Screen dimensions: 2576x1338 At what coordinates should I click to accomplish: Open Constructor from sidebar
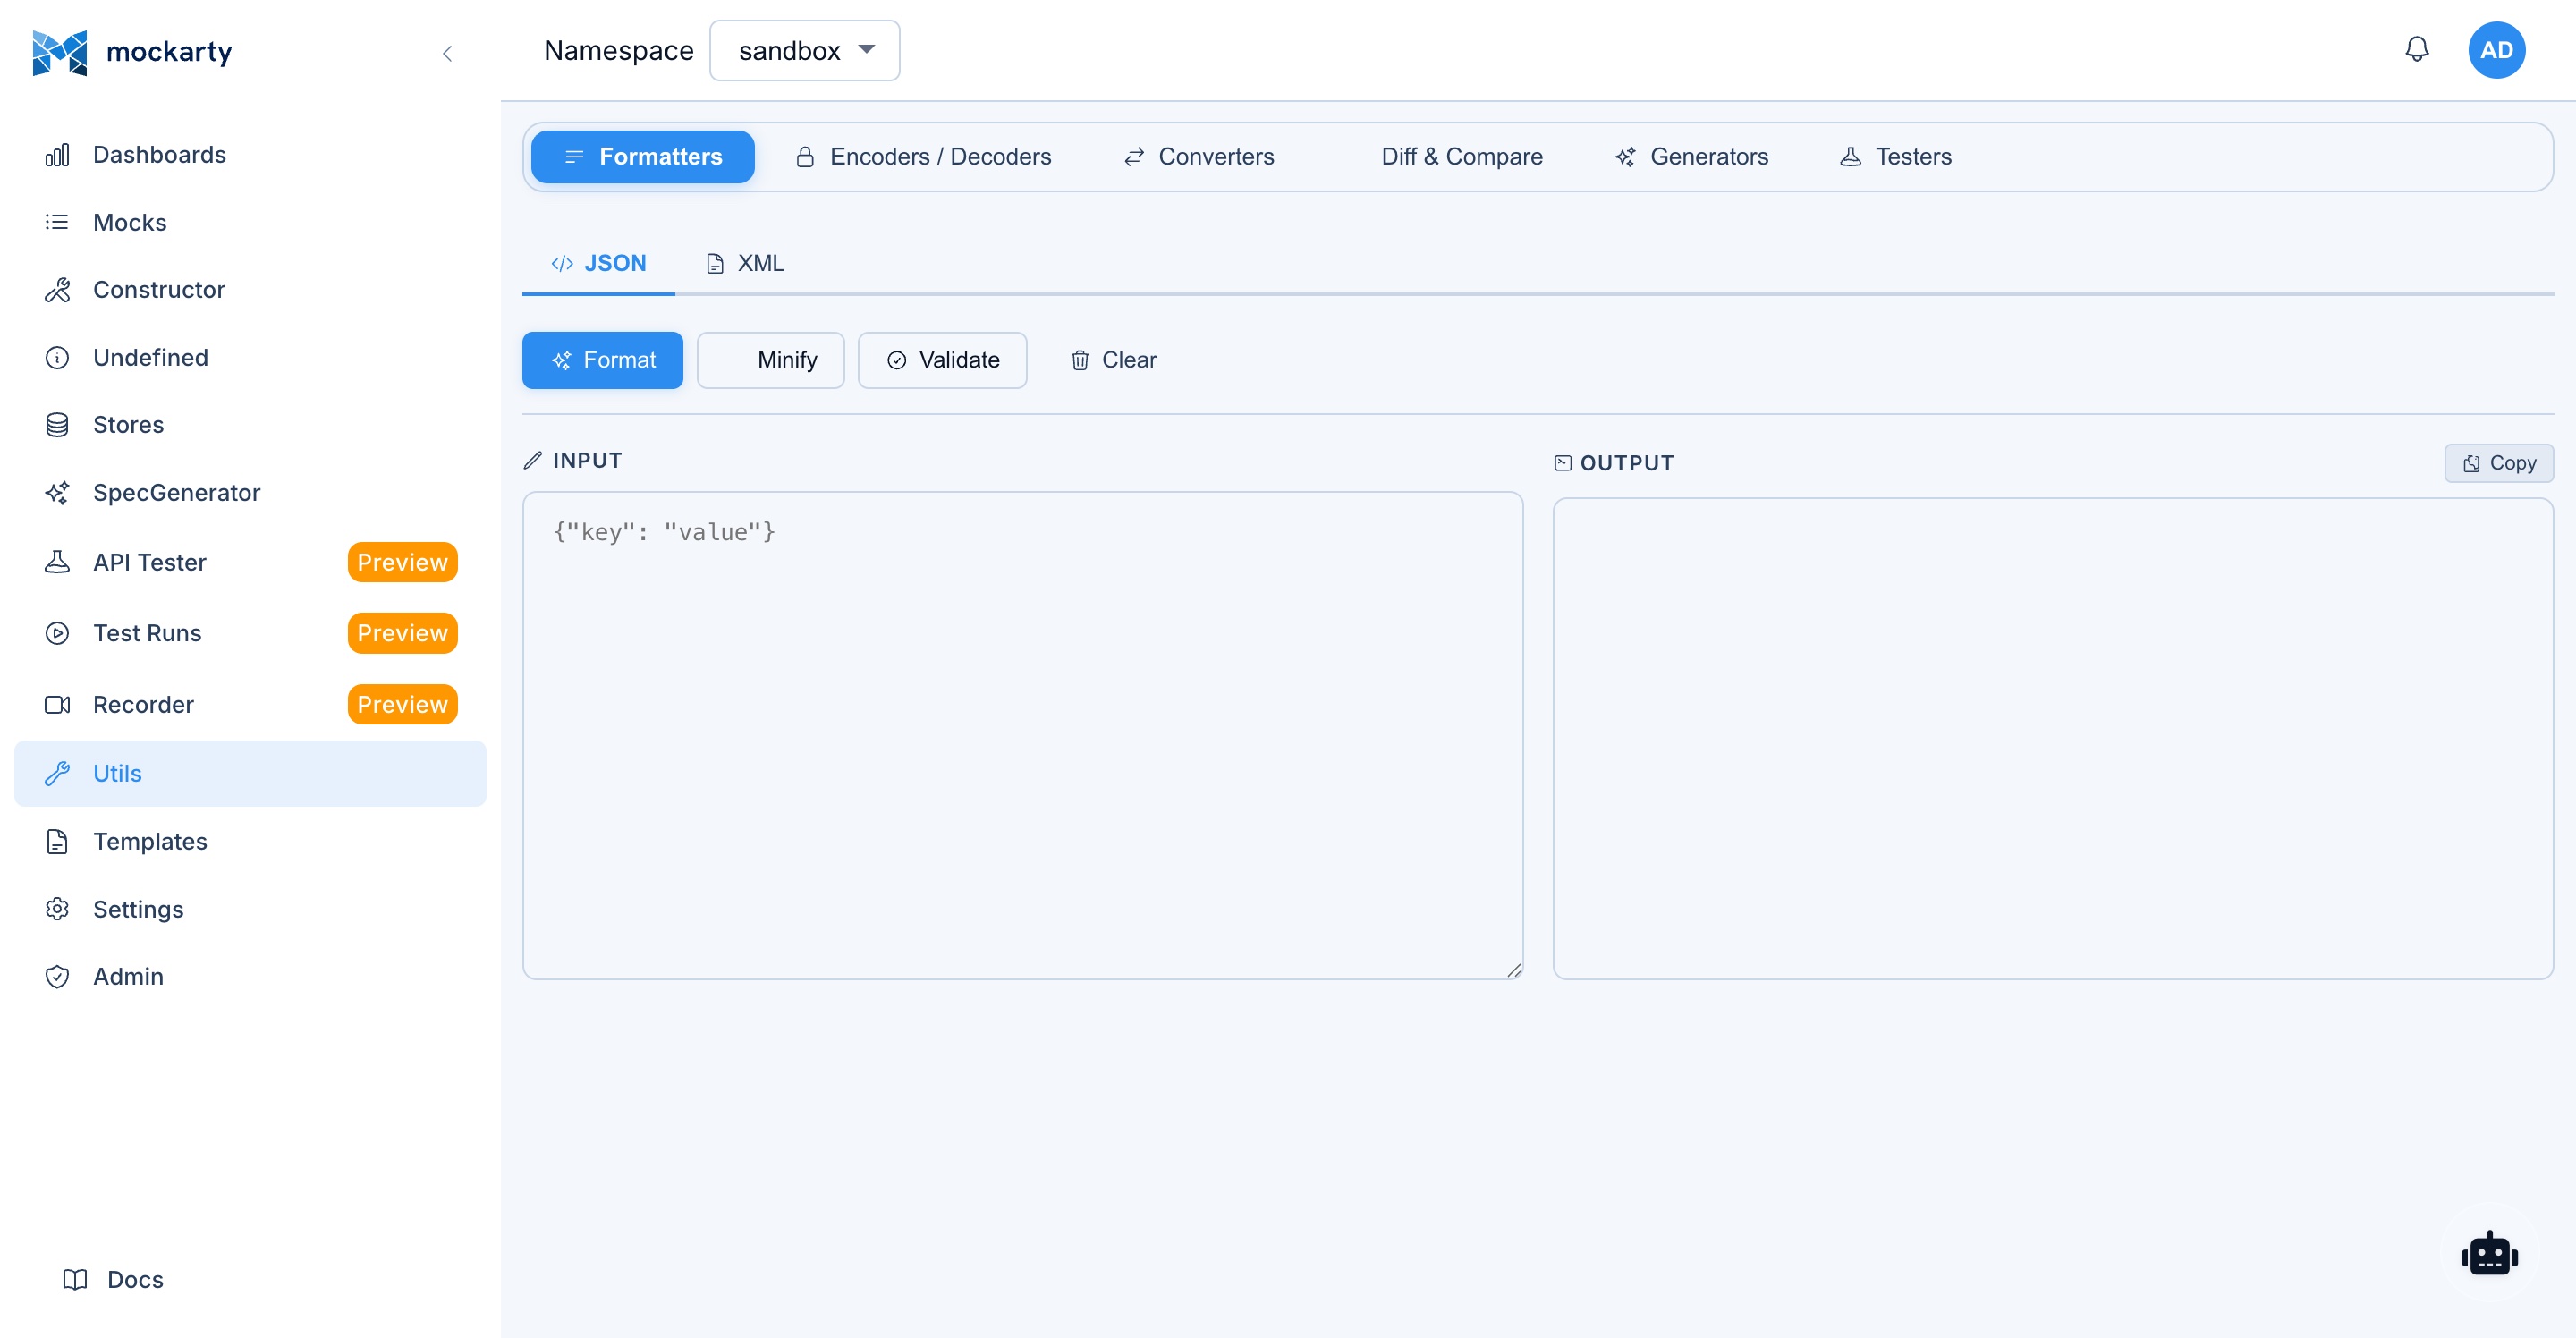pos(250,290)
